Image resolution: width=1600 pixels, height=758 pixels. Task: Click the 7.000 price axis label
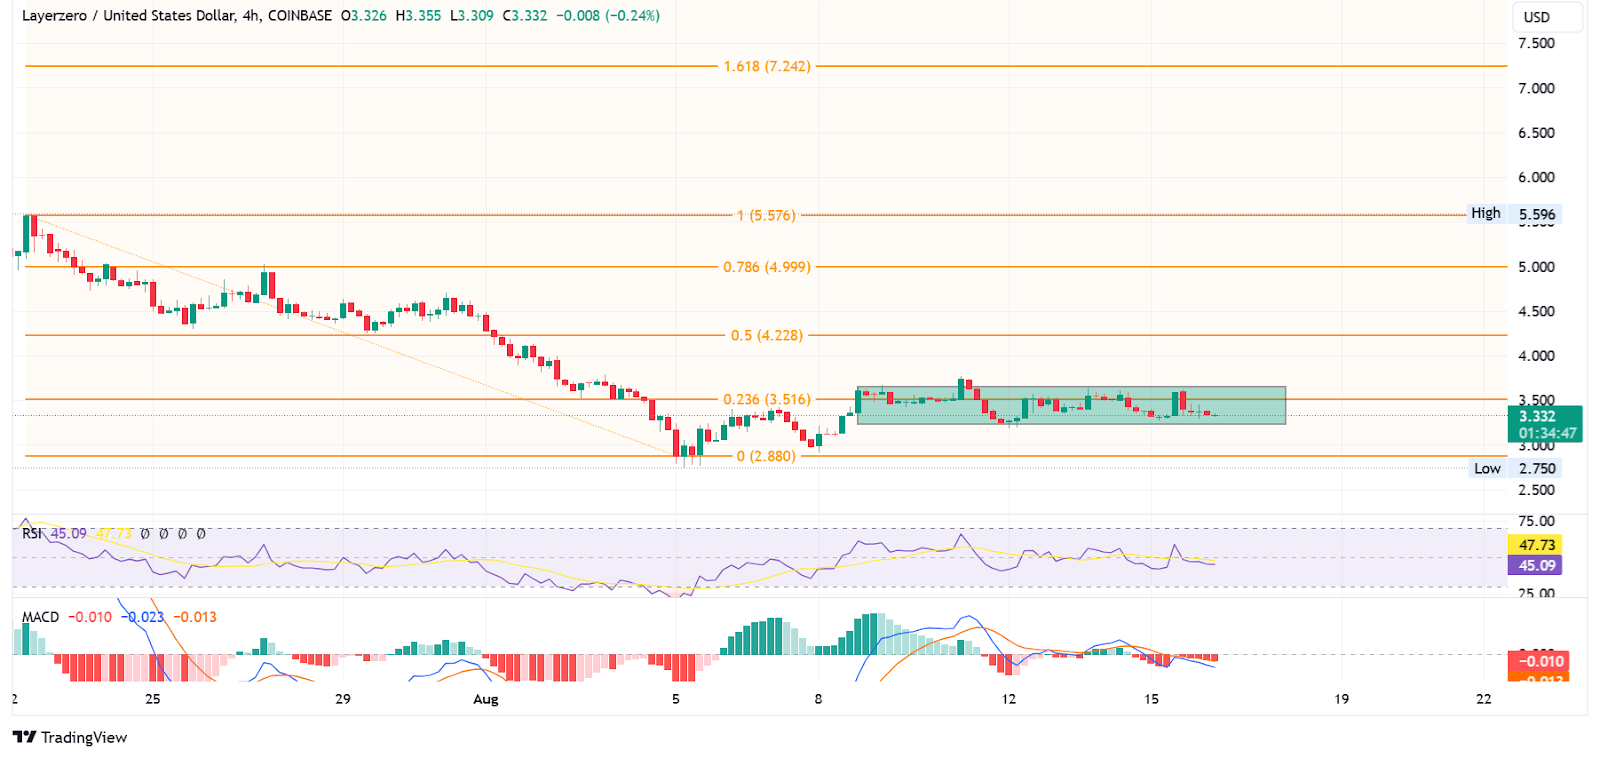(x=1537, y=88)
